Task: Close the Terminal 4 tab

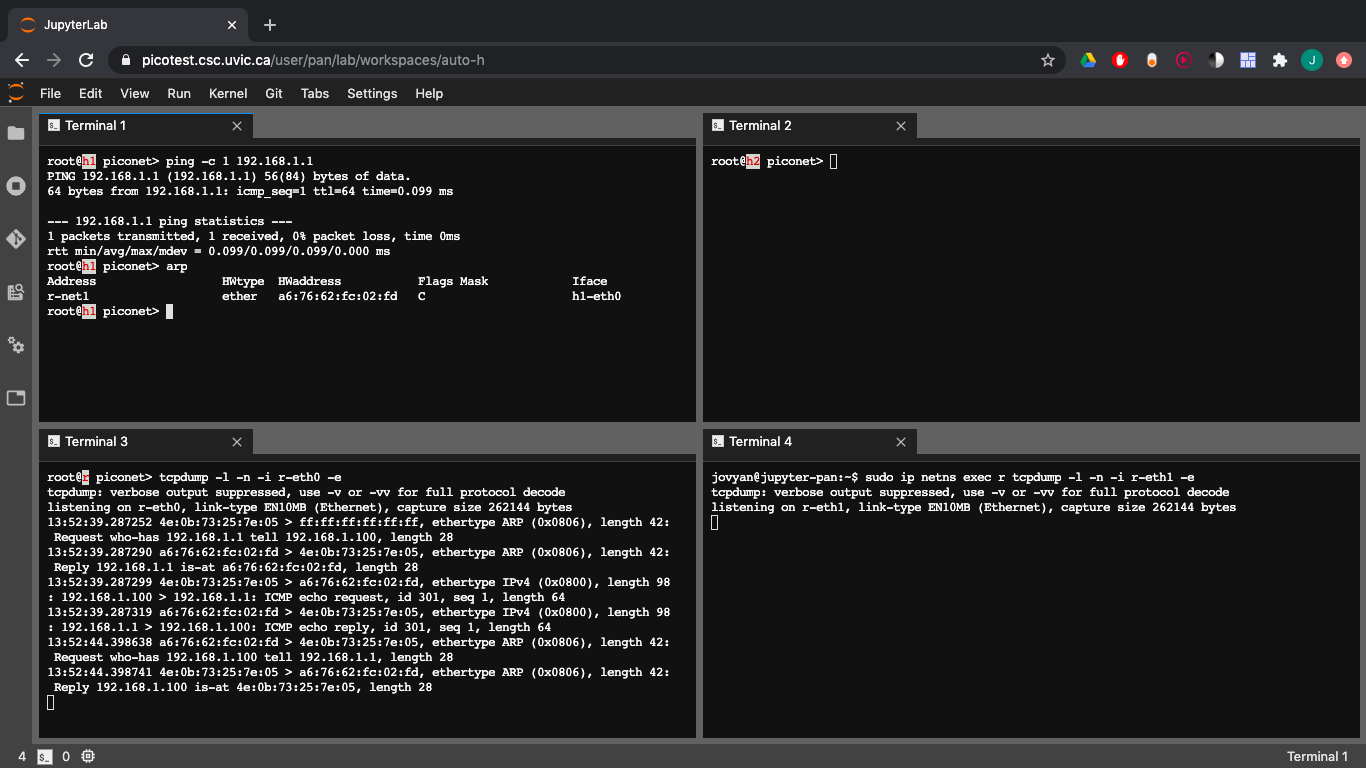Action: [x=901, y=442]
